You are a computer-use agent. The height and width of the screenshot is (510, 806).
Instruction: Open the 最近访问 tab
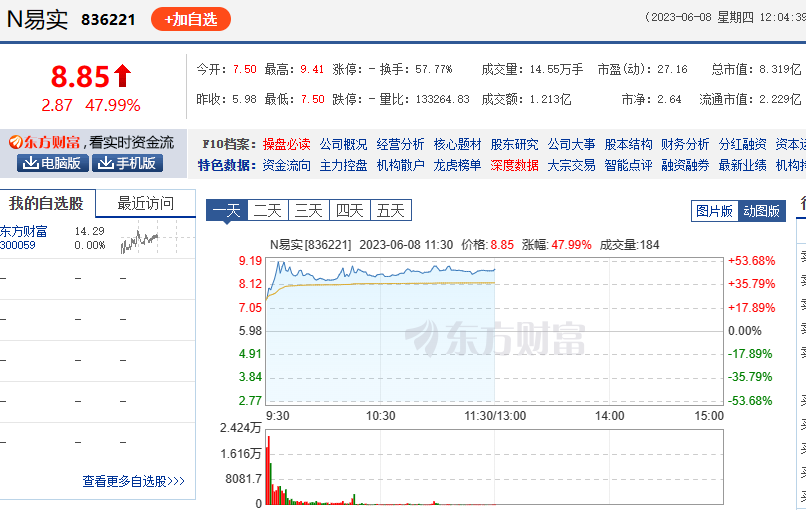pos(146,204)
